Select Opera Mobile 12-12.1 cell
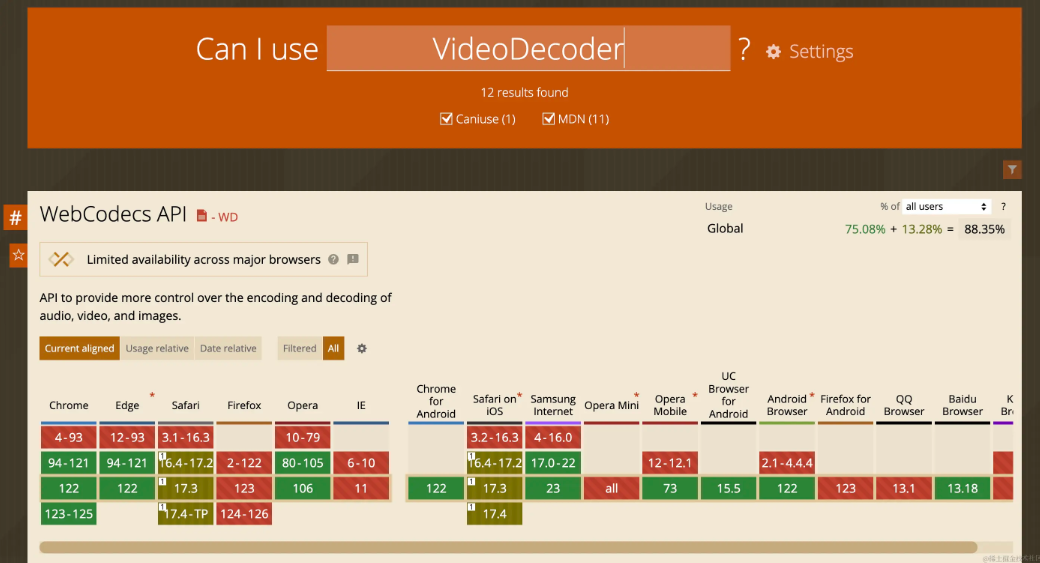The width and height of the screenshot is (1040, 563). (x=670, y=463)
